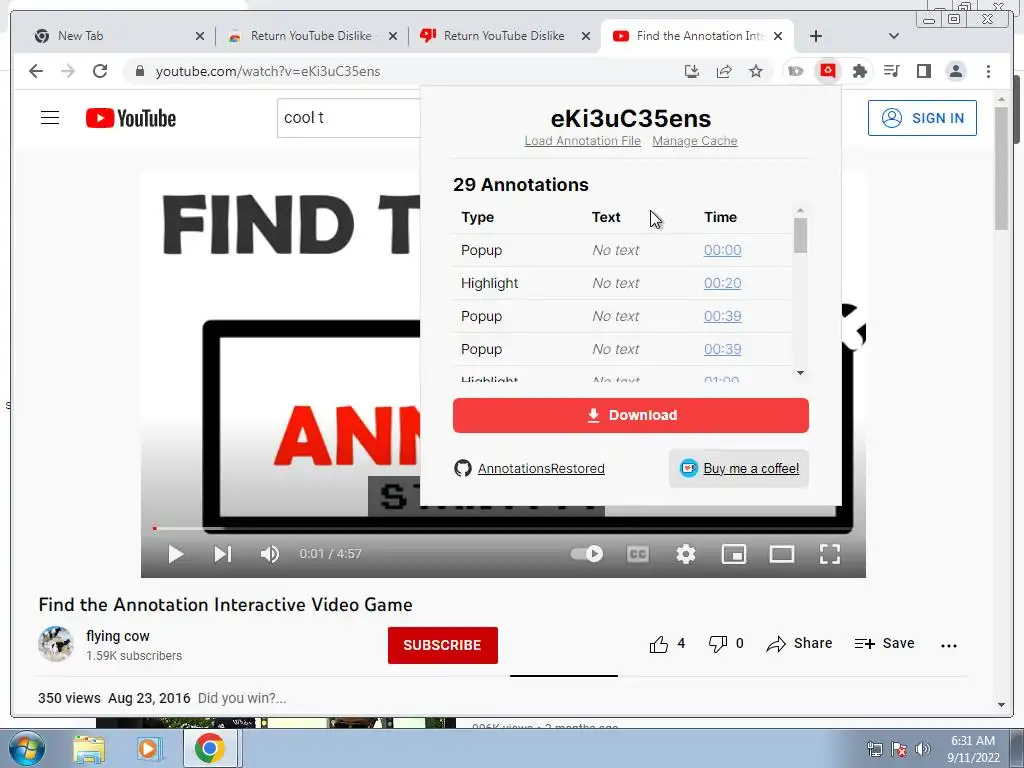Screen dimensions: 1024x768
Task: Save the video to playlist
Action: coord(884,644)
